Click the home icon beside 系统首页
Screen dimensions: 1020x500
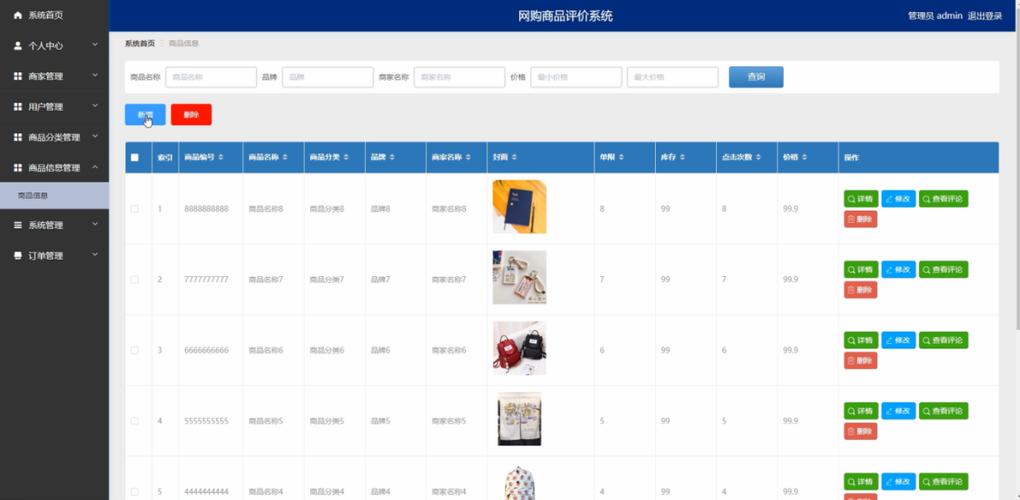(18, 15)
